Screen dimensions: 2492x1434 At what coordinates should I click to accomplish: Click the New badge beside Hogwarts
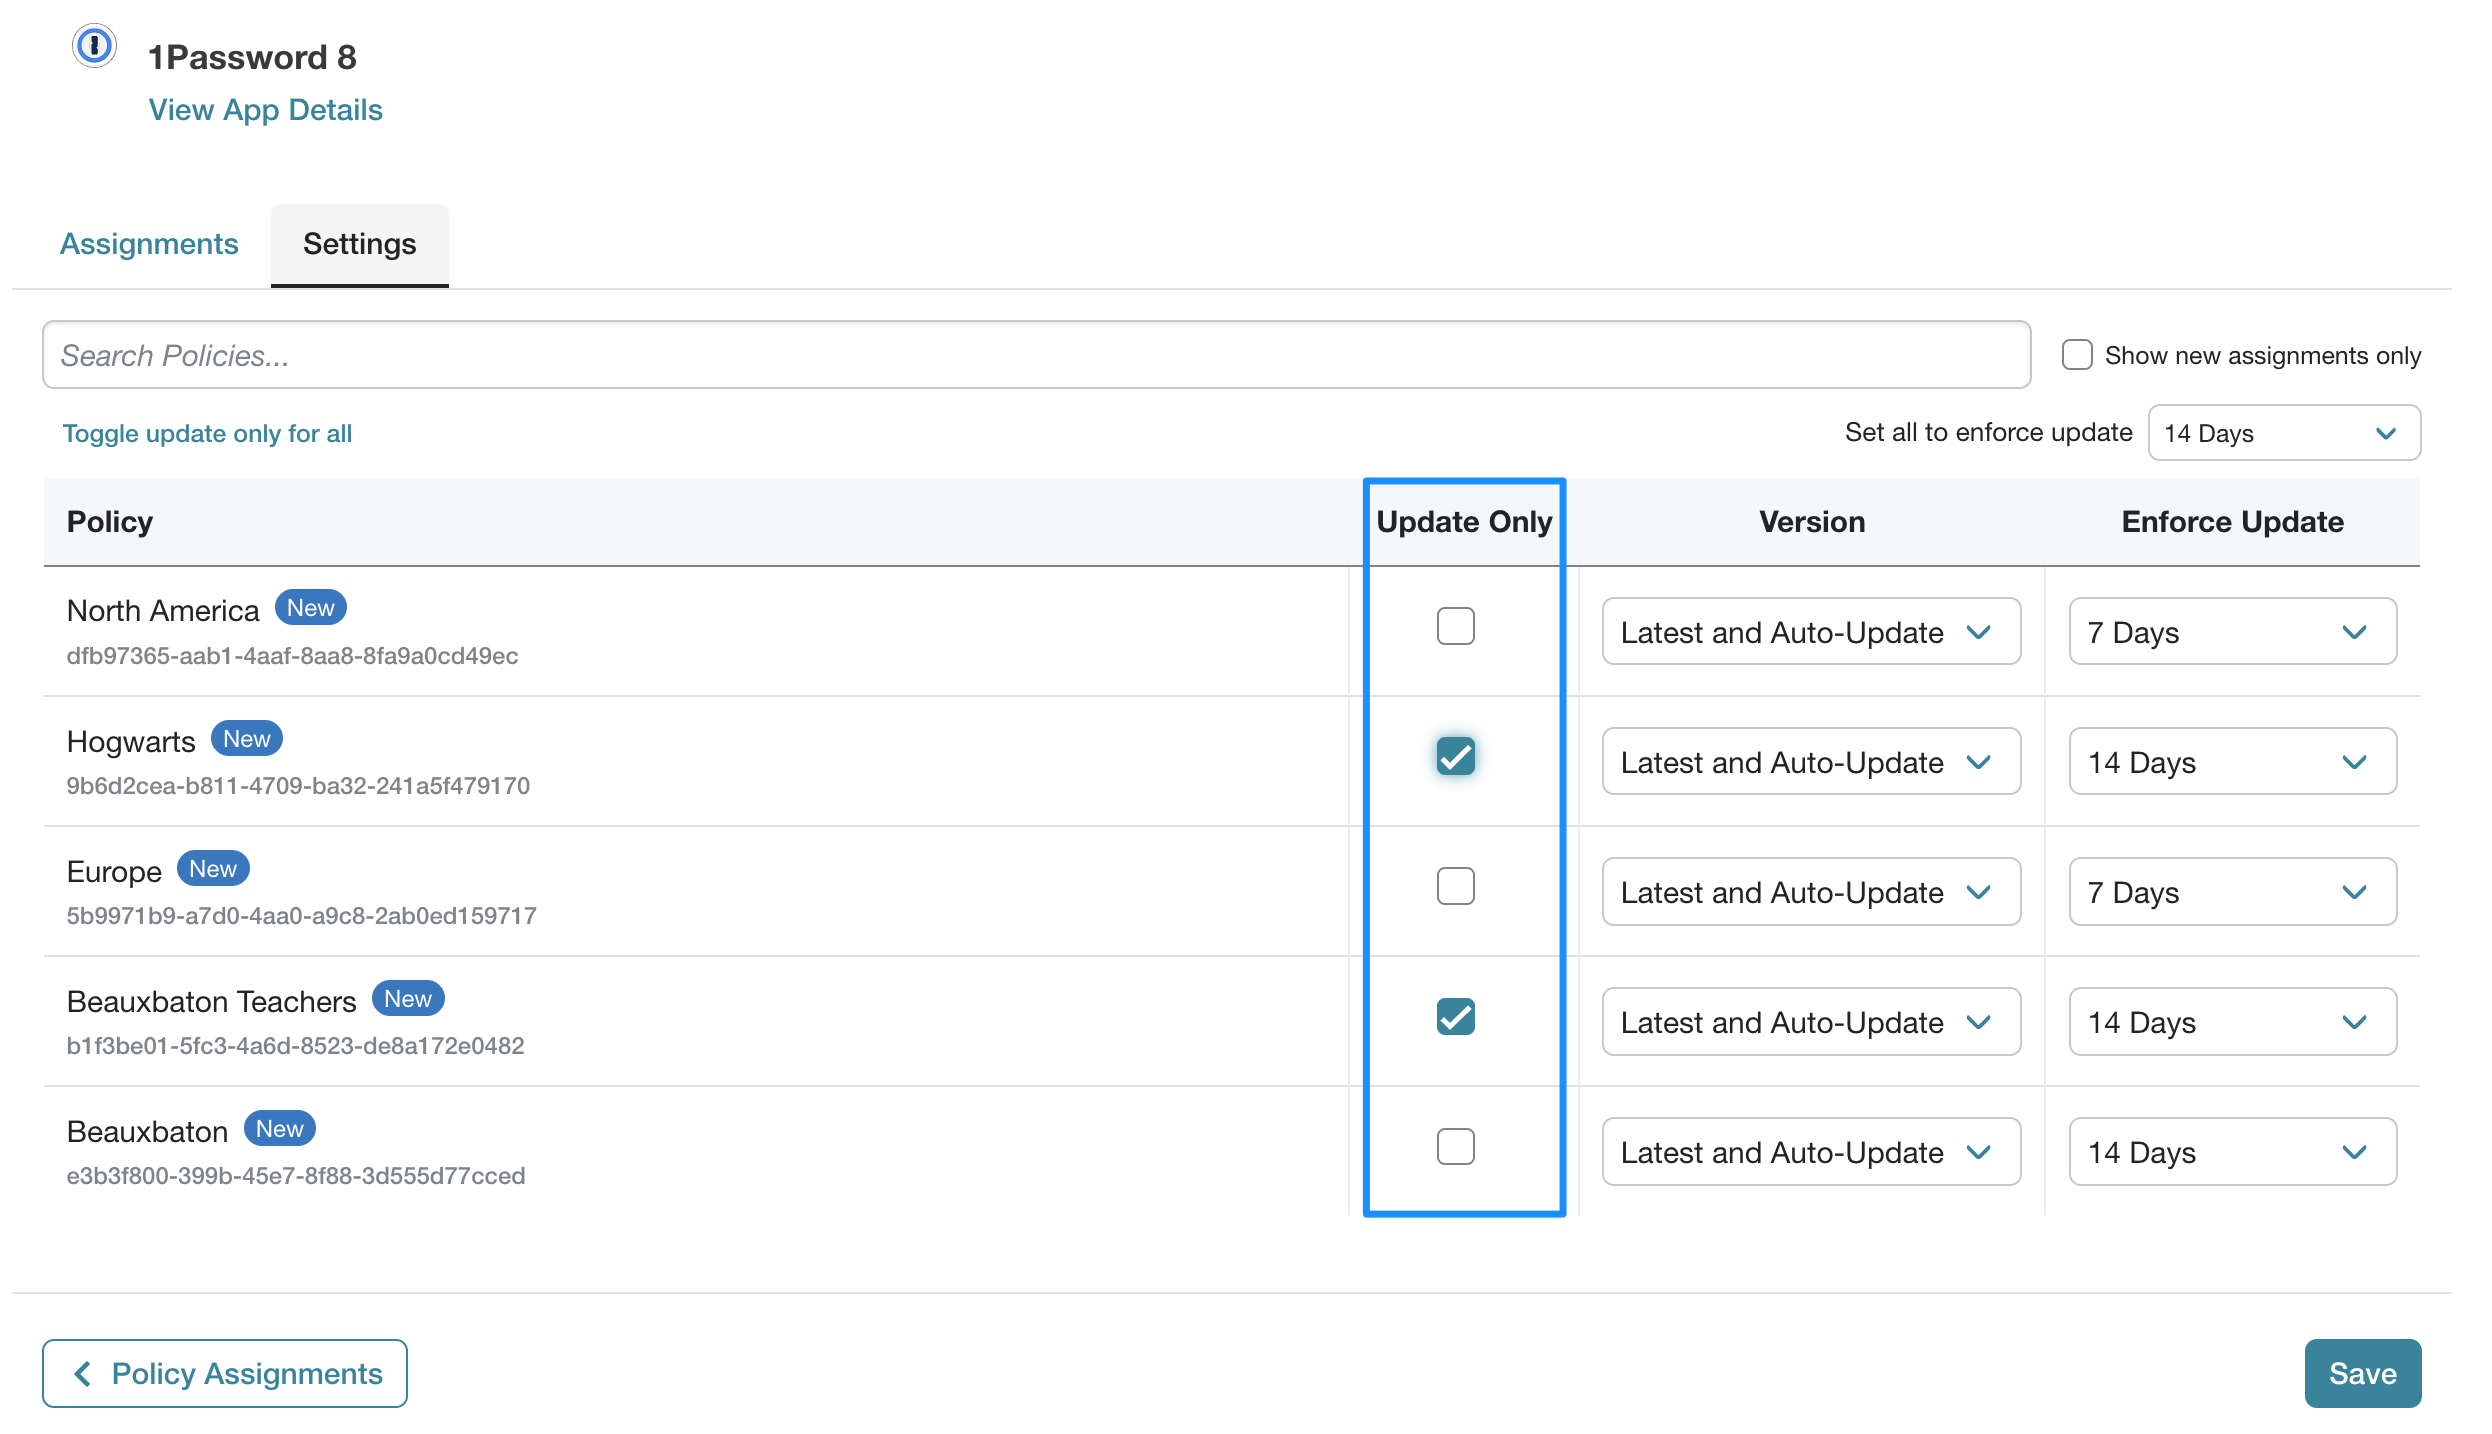point(247,739)
